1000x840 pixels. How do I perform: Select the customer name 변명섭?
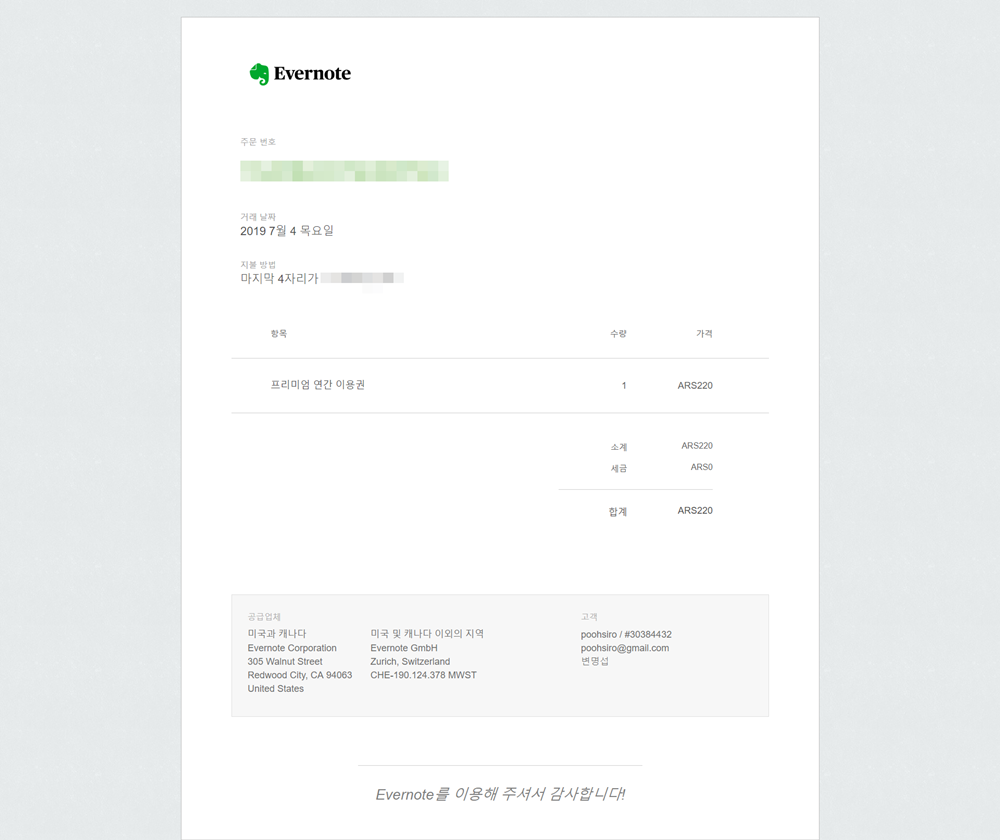(x=594, y=661)
